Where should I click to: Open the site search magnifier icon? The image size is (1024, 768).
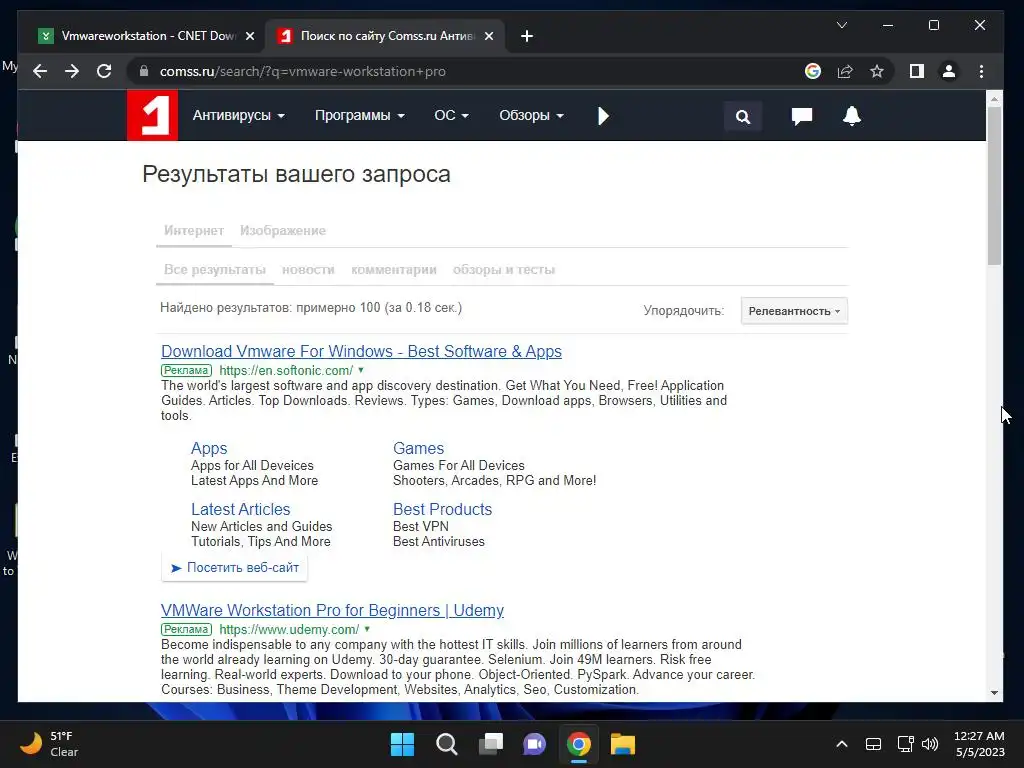[x=743, y=117]
